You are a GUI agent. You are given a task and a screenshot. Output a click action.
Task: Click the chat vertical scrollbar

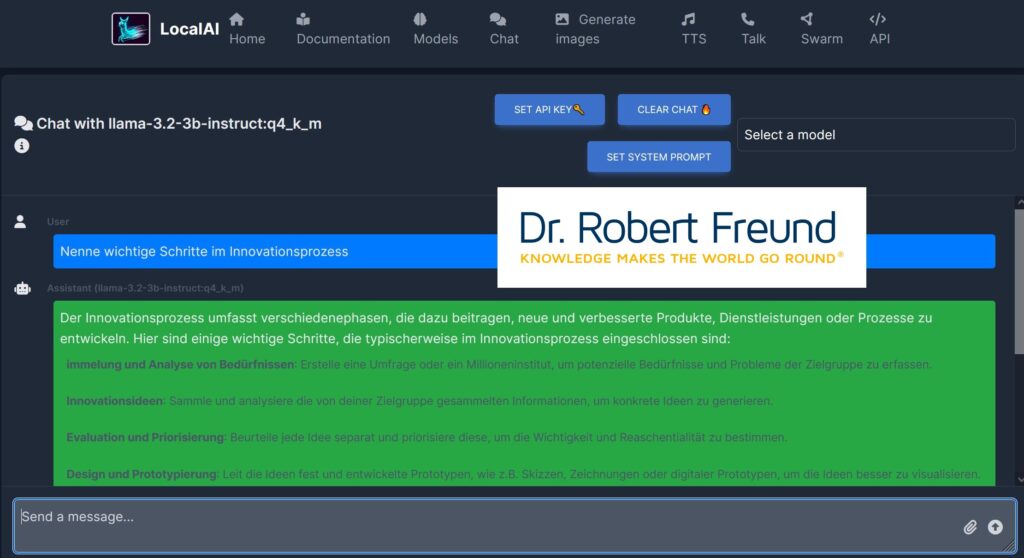tap(1018, 280)
